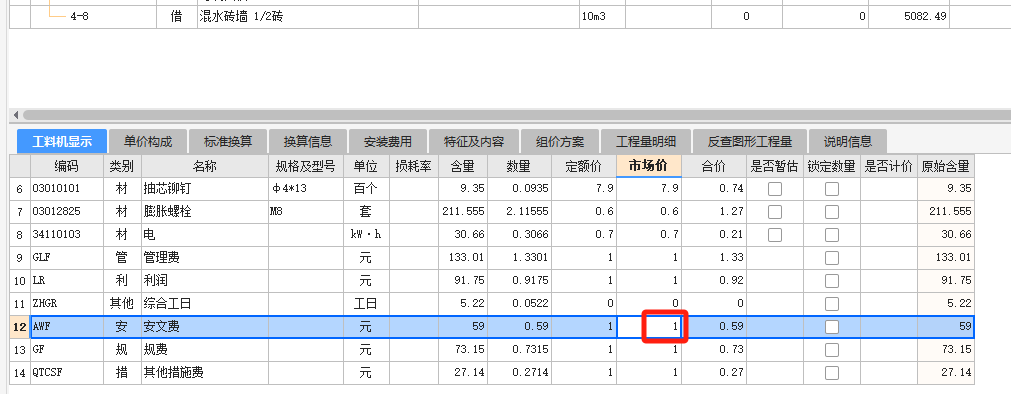Show the 说明信息 tab

pyautogui.click(x=848, y=141)
